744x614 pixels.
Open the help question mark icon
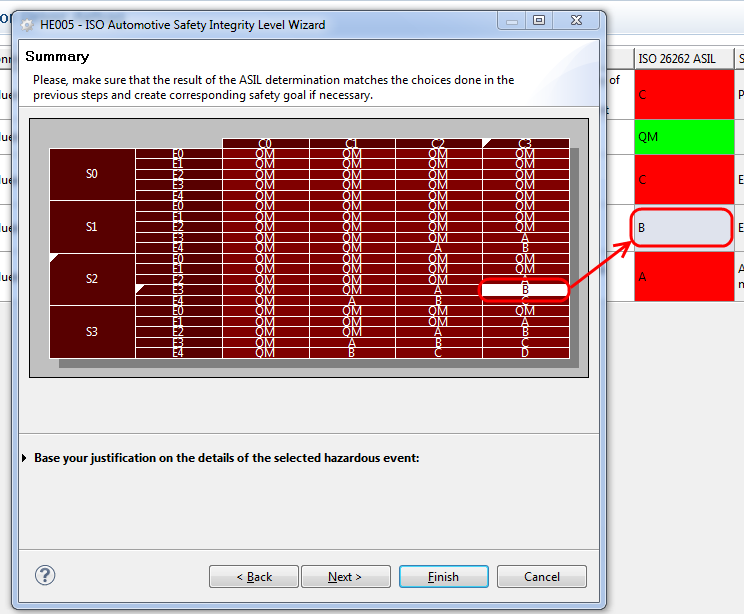pyautogui.click(x=45, y=576)
